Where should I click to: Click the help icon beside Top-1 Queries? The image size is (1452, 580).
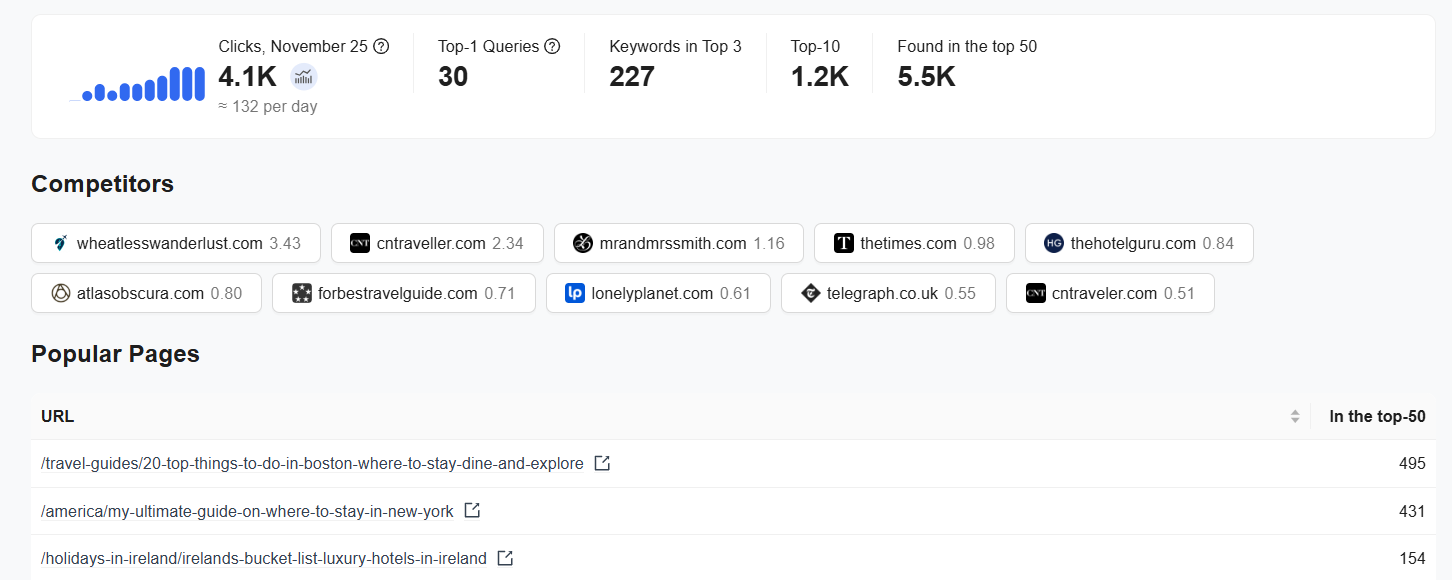point(552,46)
